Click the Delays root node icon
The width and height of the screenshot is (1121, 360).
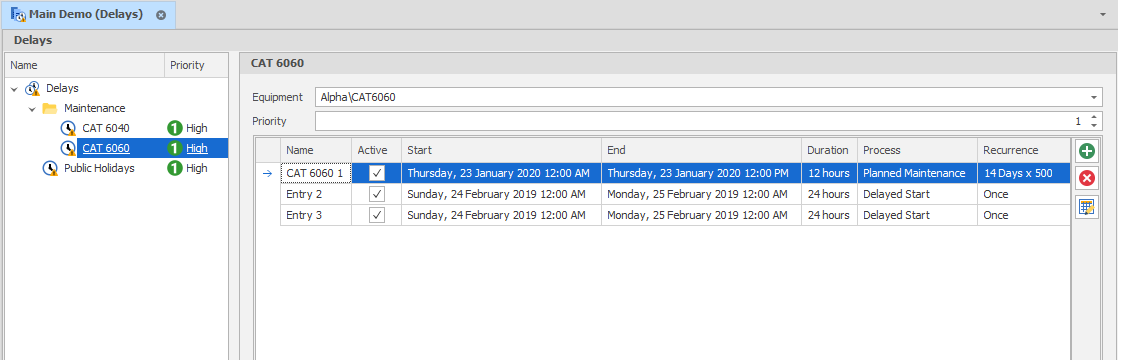[x=32, y=89]
